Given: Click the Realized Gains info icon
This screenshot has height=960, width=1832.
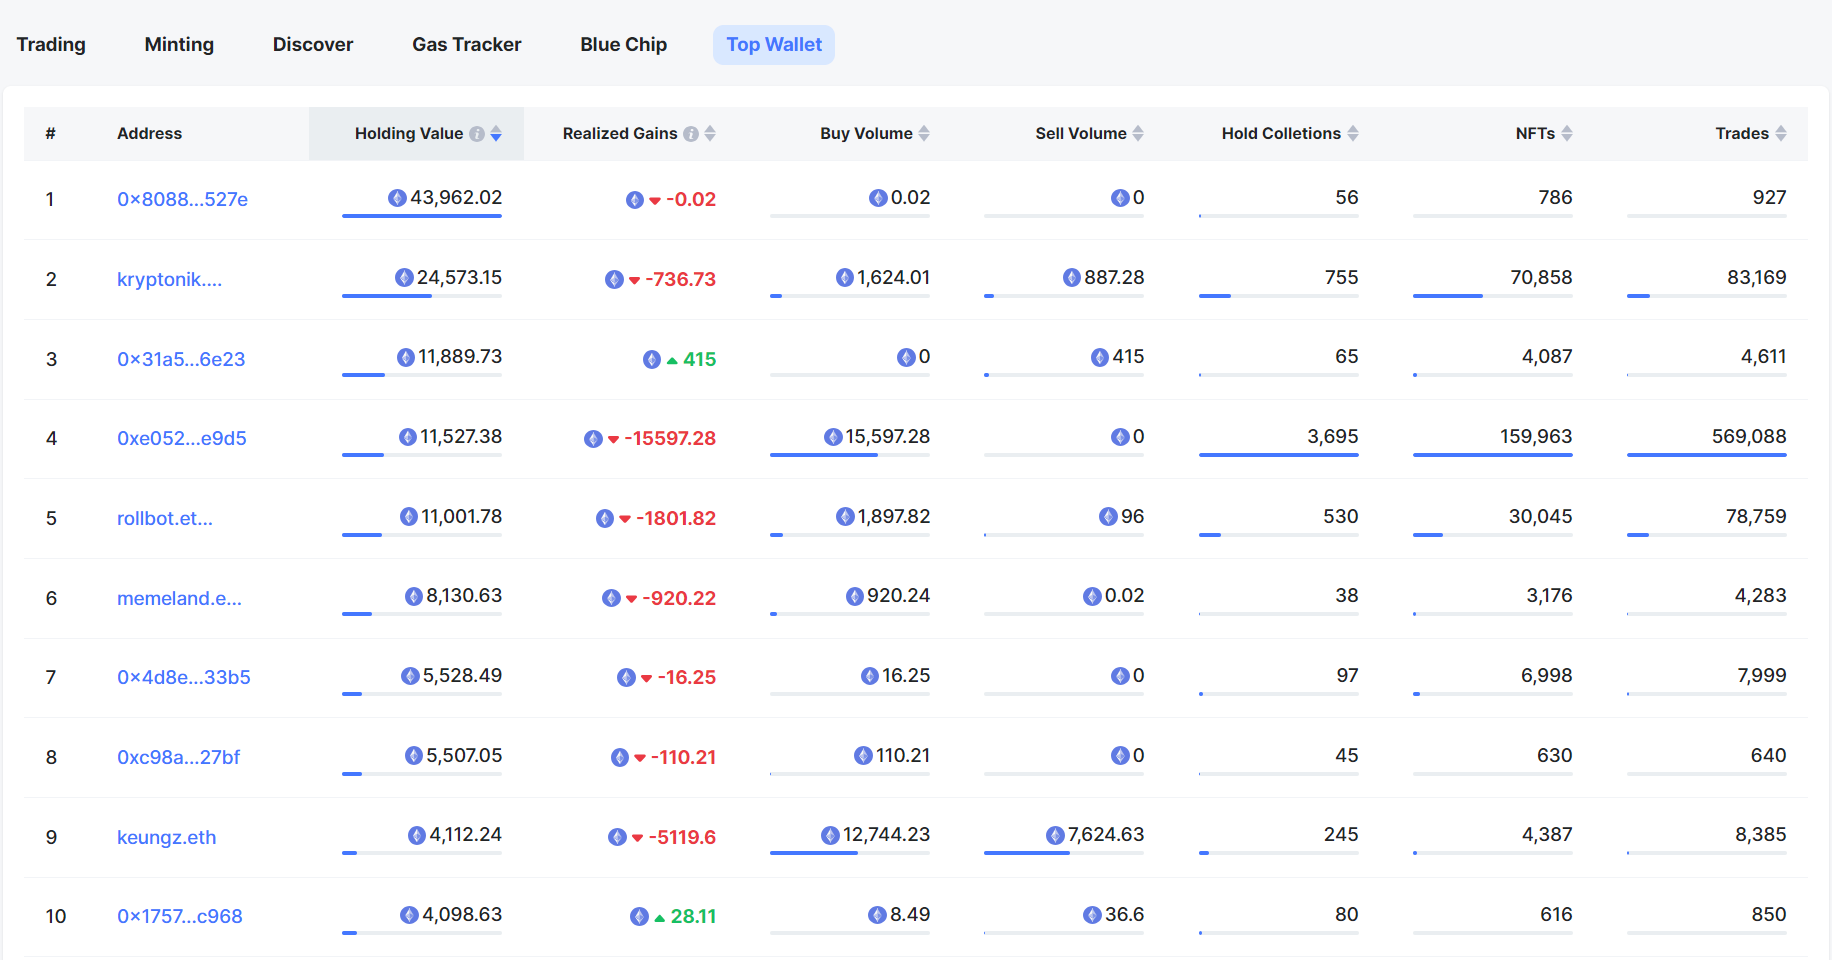Looking at the screenshot, I should pos(691,134).
